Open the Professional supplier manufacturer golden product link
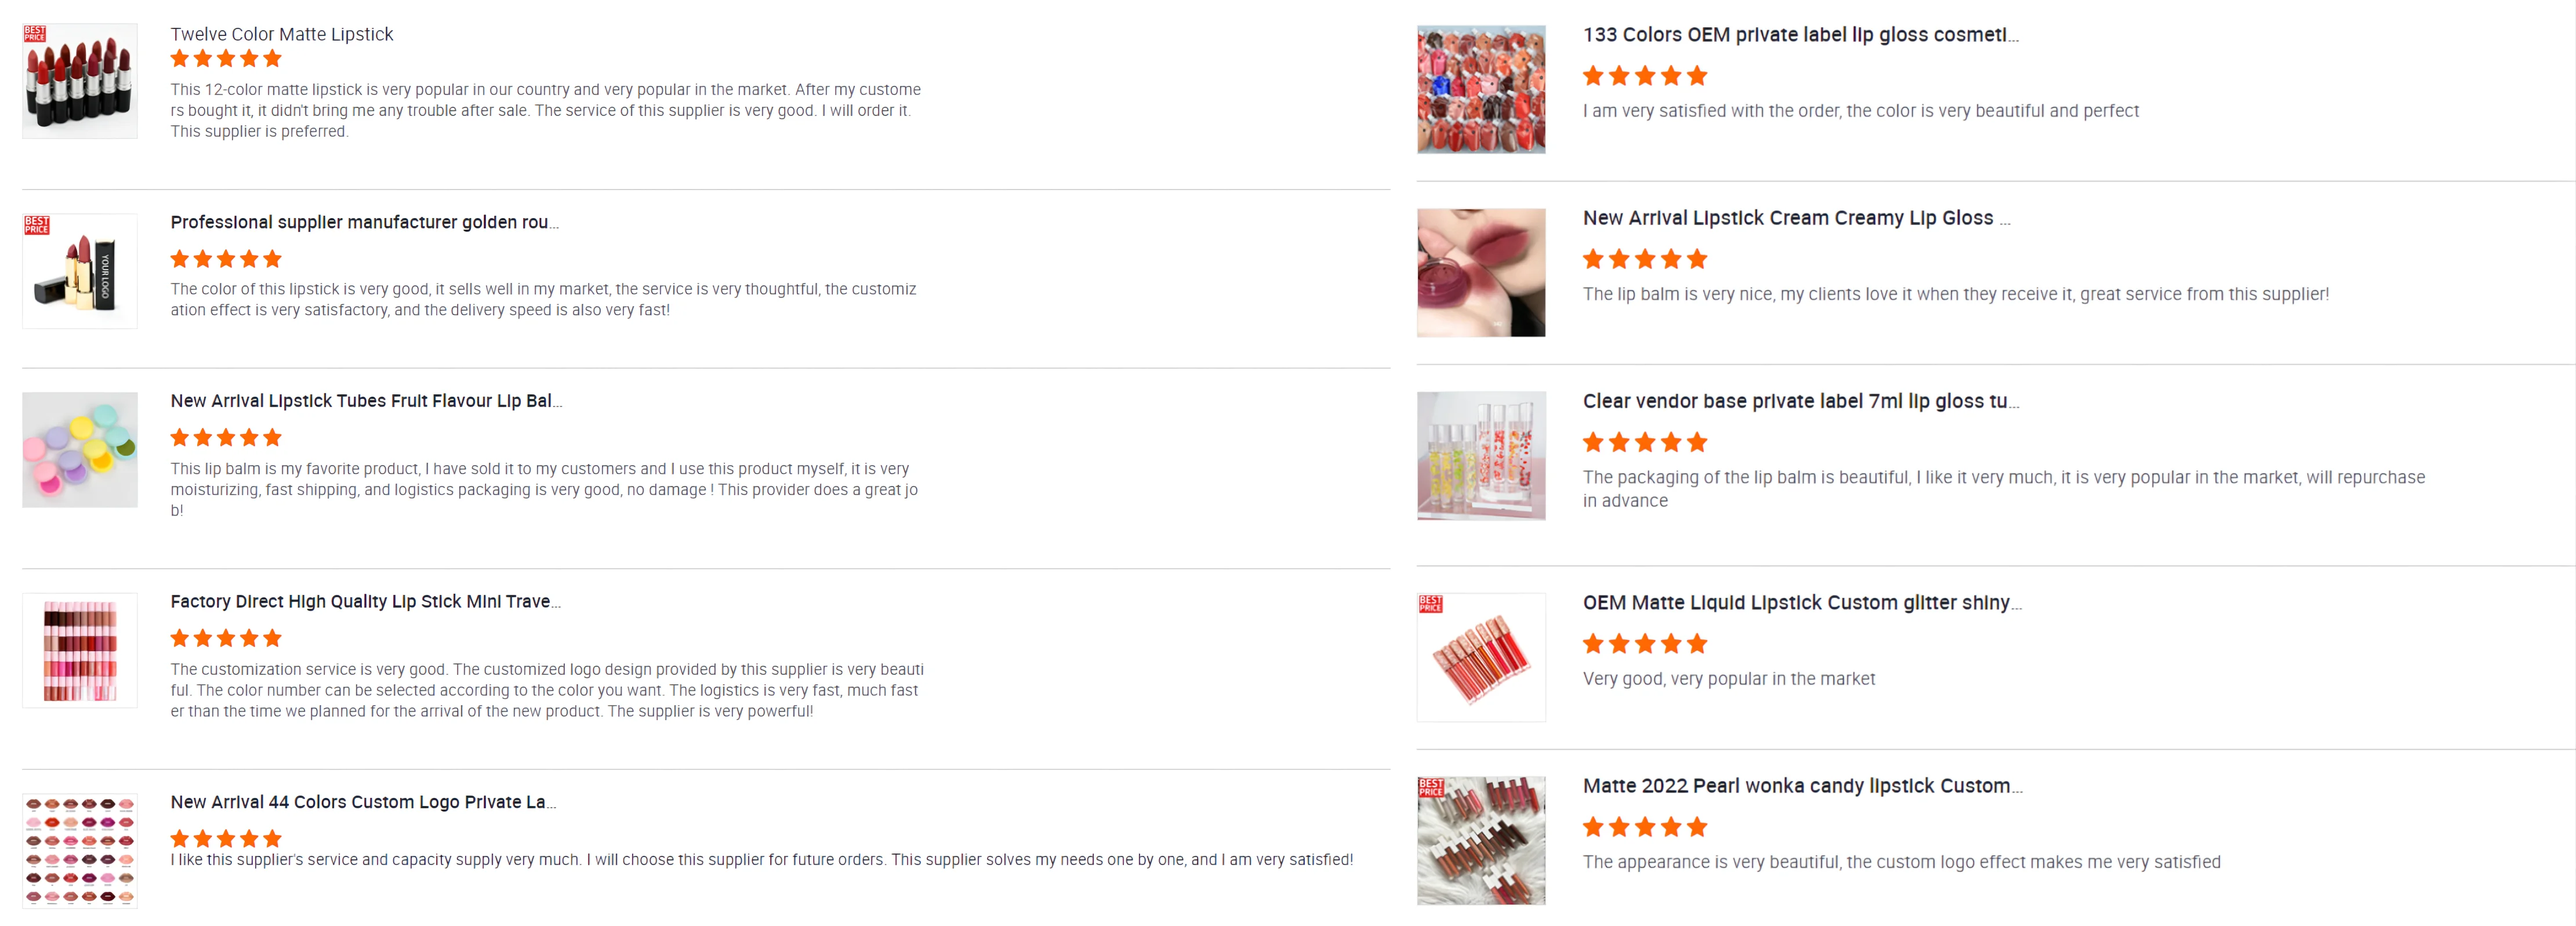This screenshot has height=926, width=2576. [x=364, y=222]
